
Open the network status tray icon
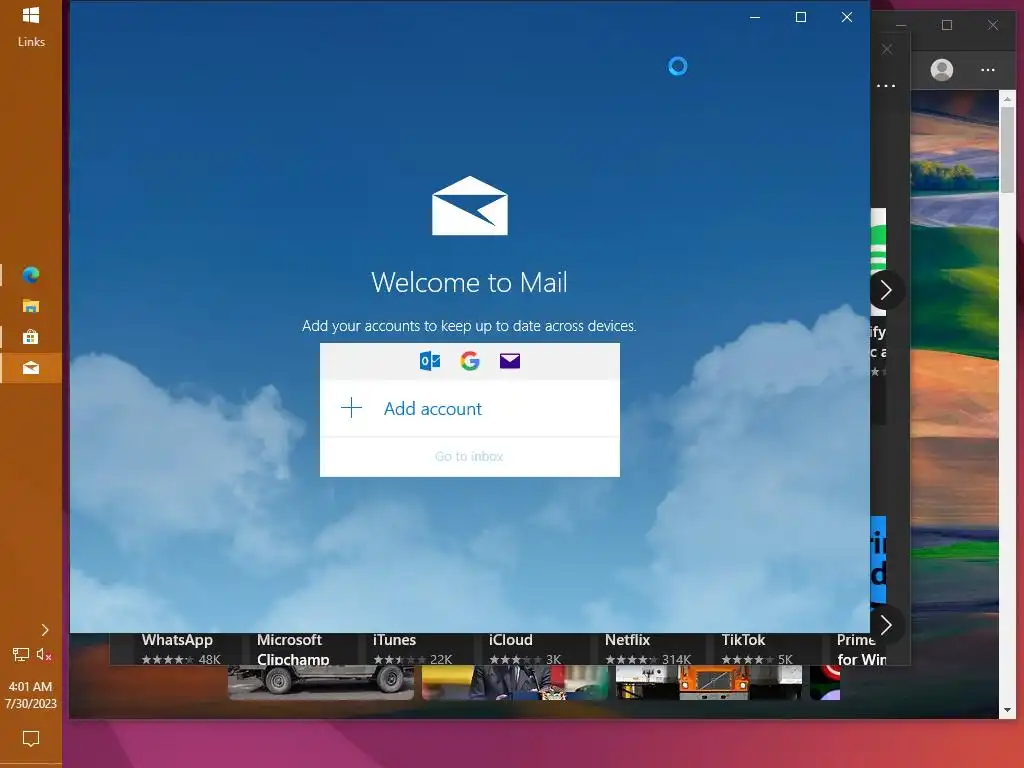(x=20, y=654)
